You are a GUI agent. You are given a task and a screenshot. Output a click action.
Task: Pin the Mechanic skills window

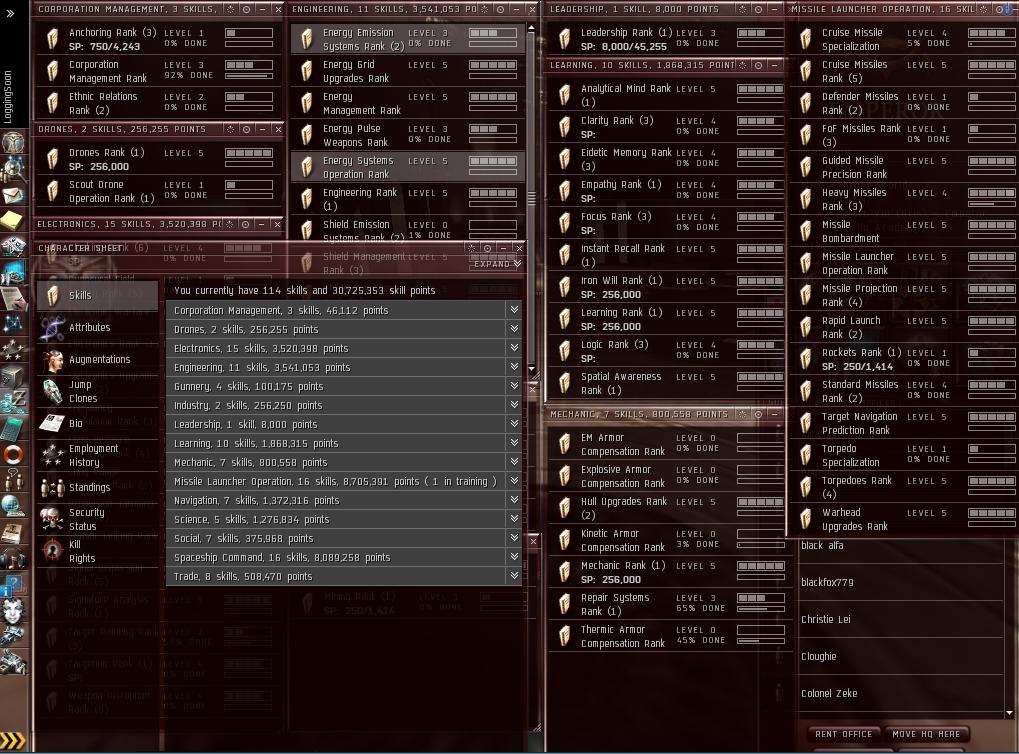point(758,414)
